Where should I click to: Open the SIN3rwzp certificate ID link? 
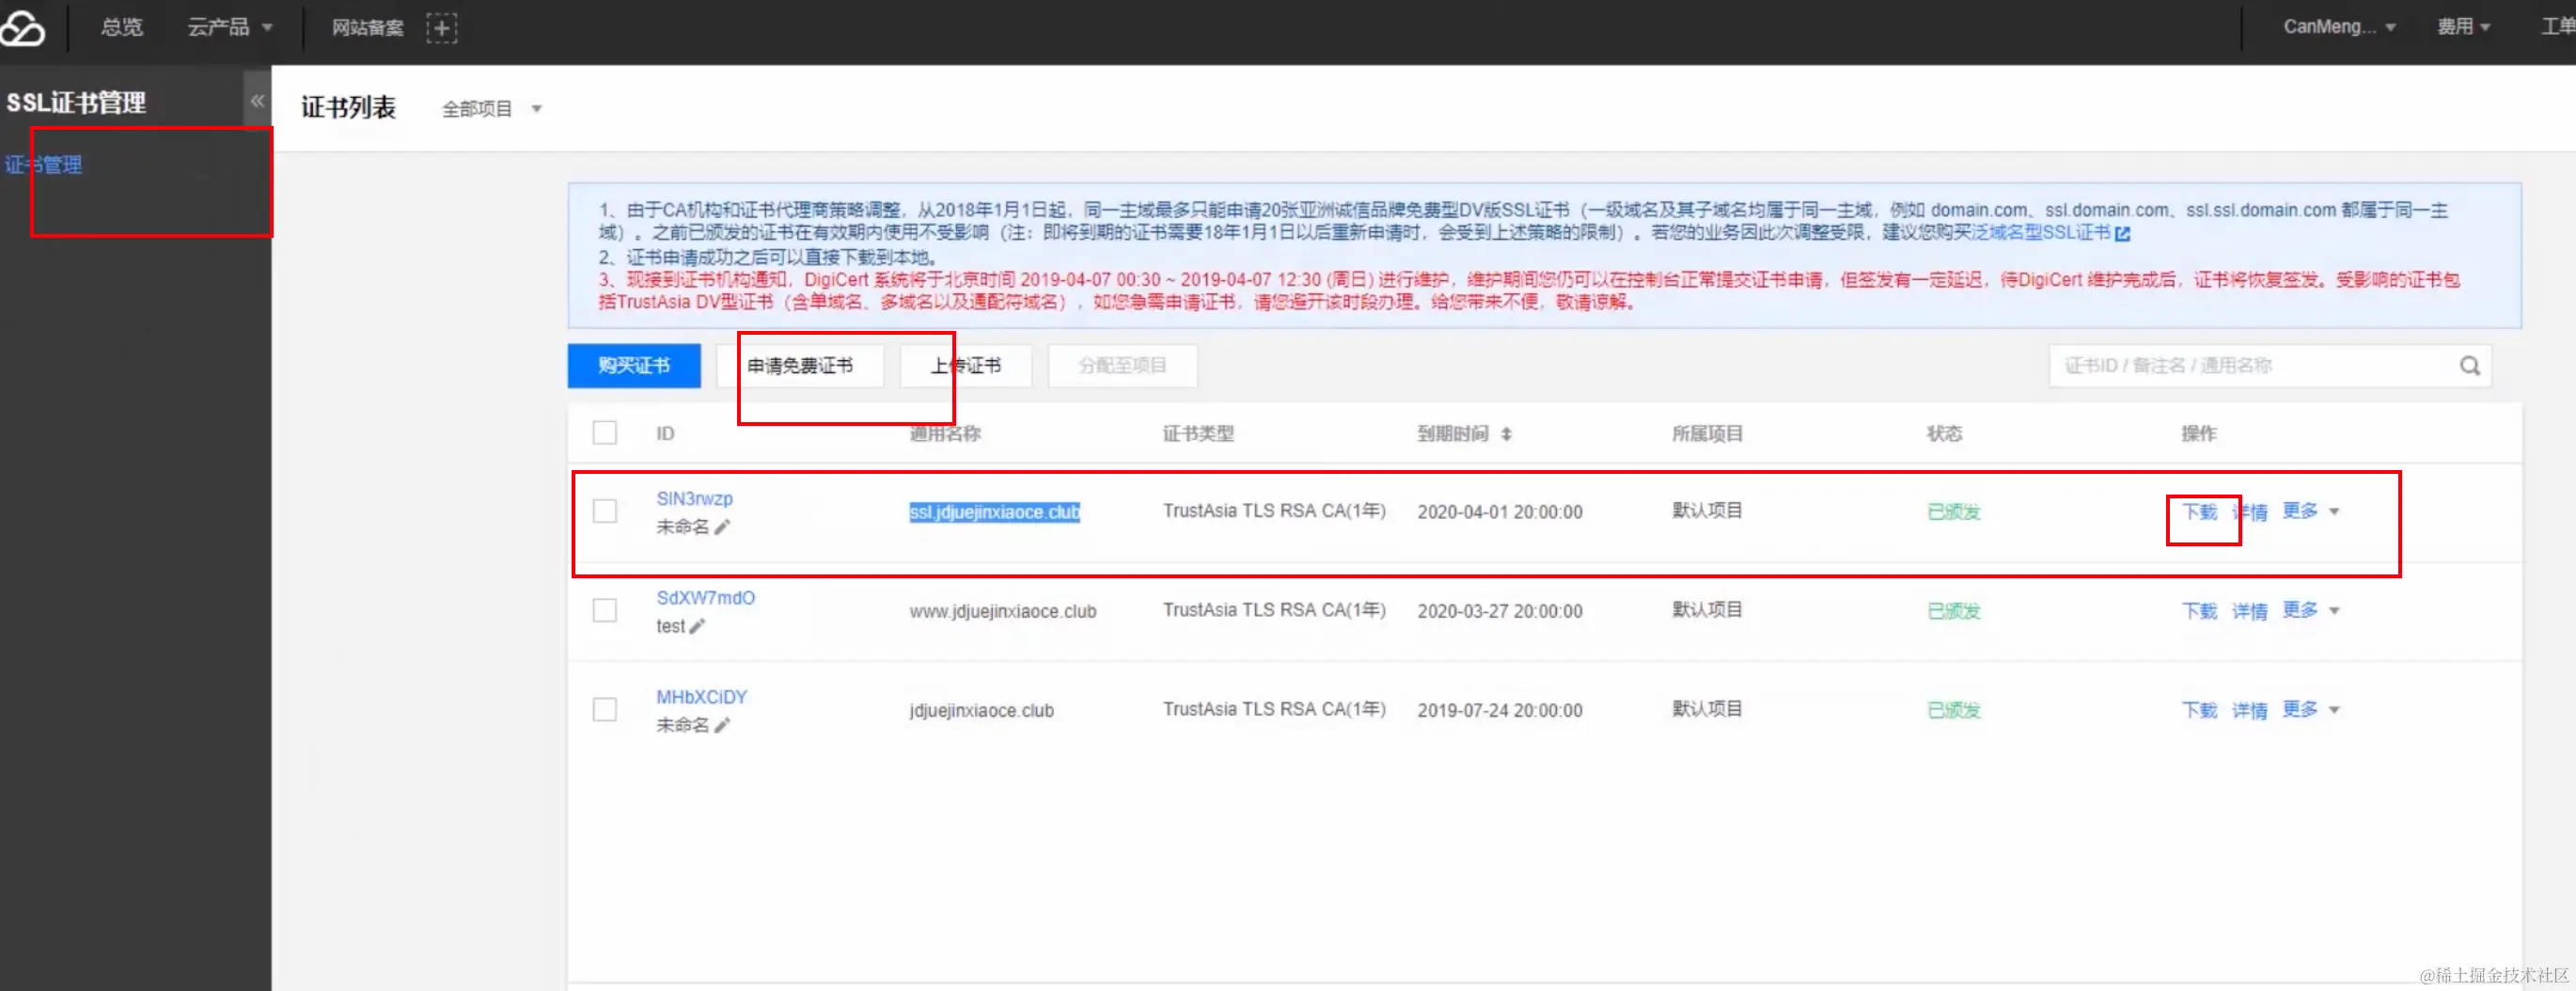click(694, 498)
